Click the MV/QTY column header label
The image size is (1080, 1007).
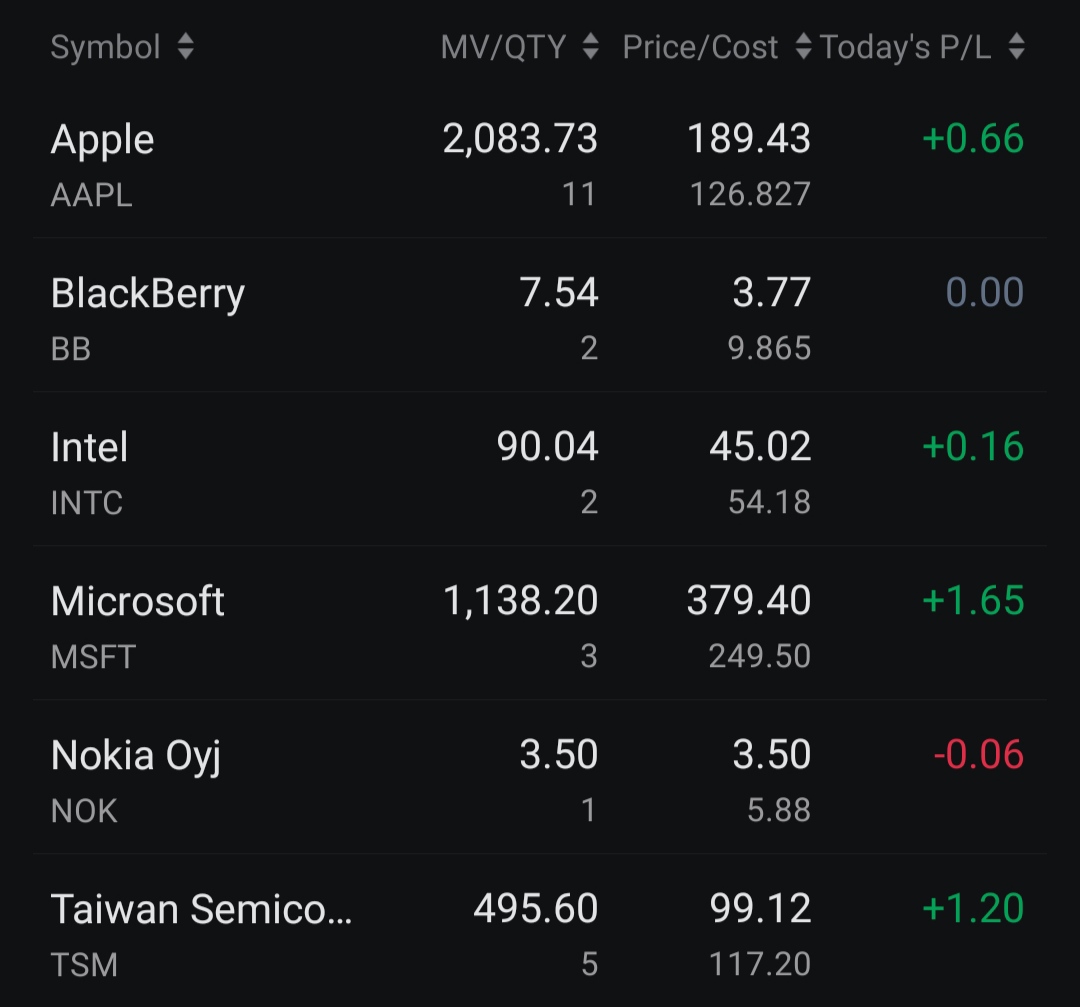503,48
